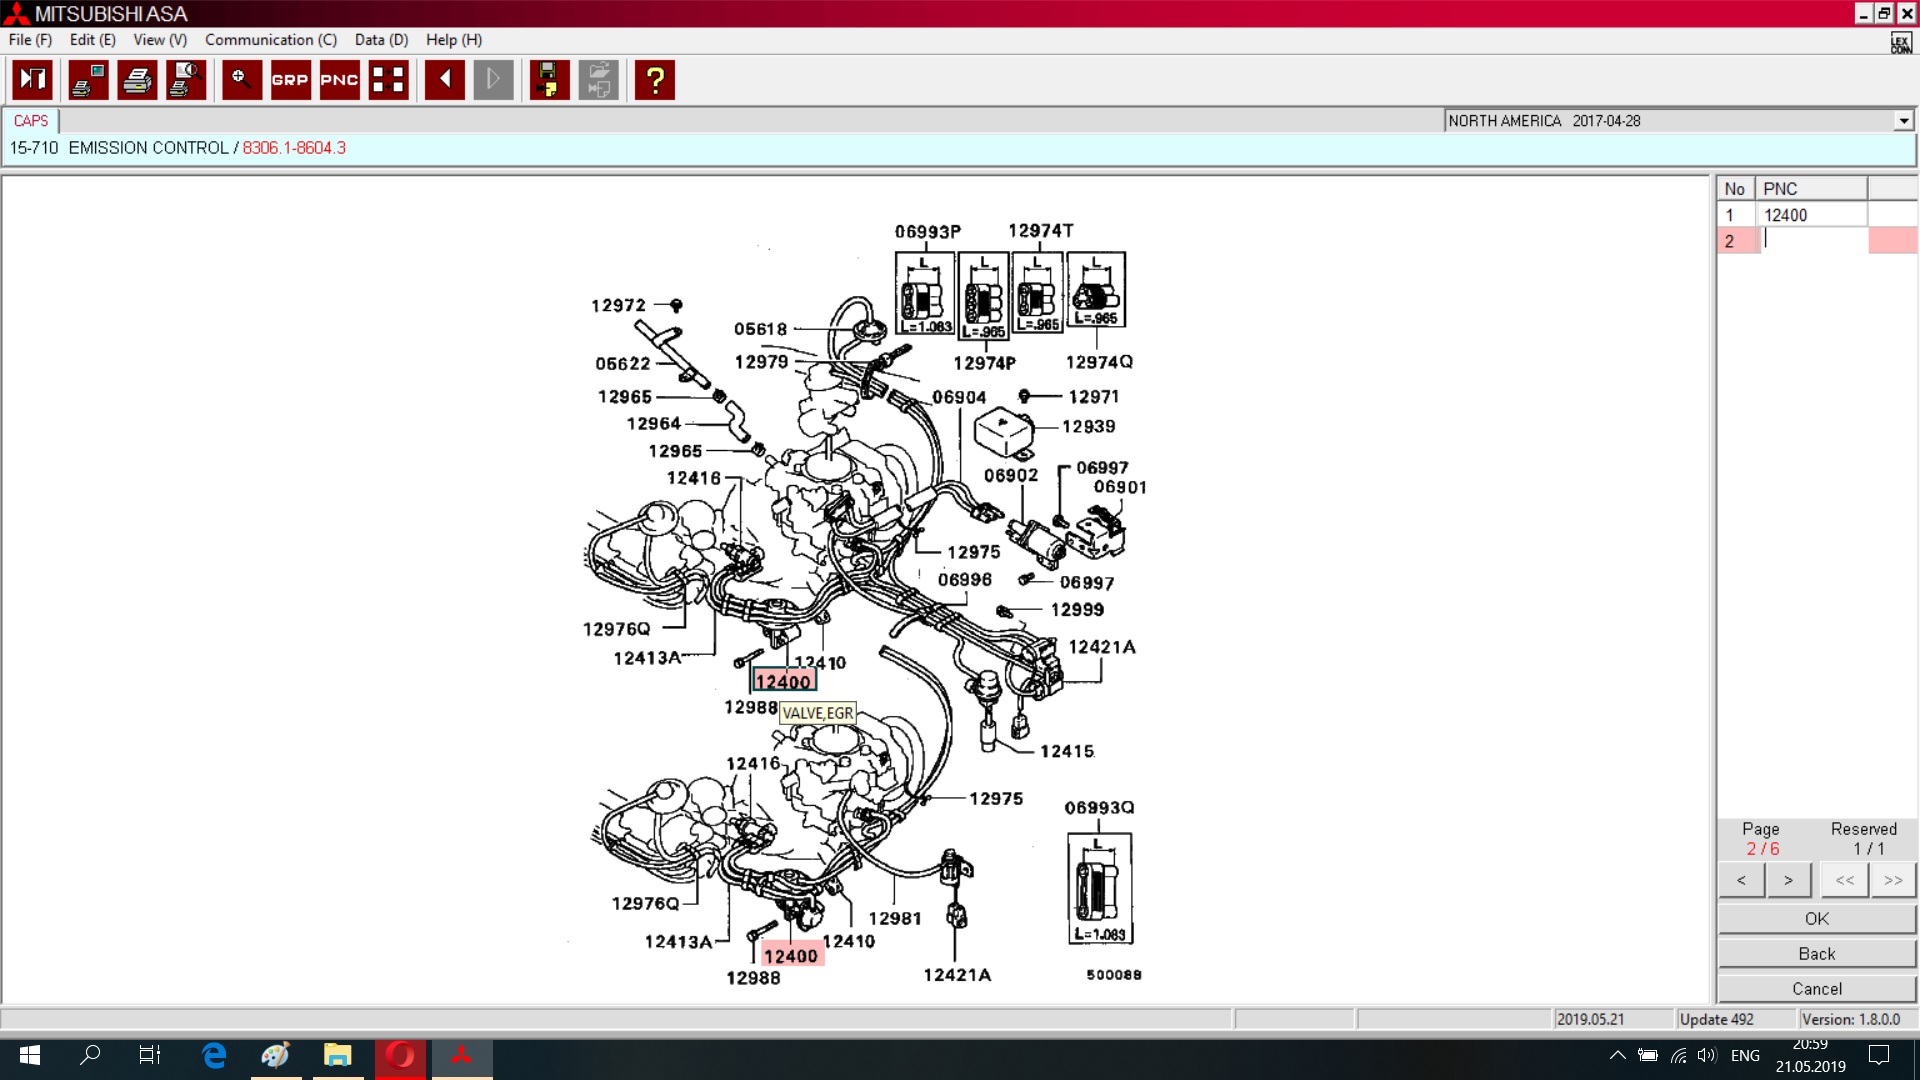Click the floppy disk save icon
Image resolution: width=1920 pixels, height=1080 pixels.
[x=548, y=80]
